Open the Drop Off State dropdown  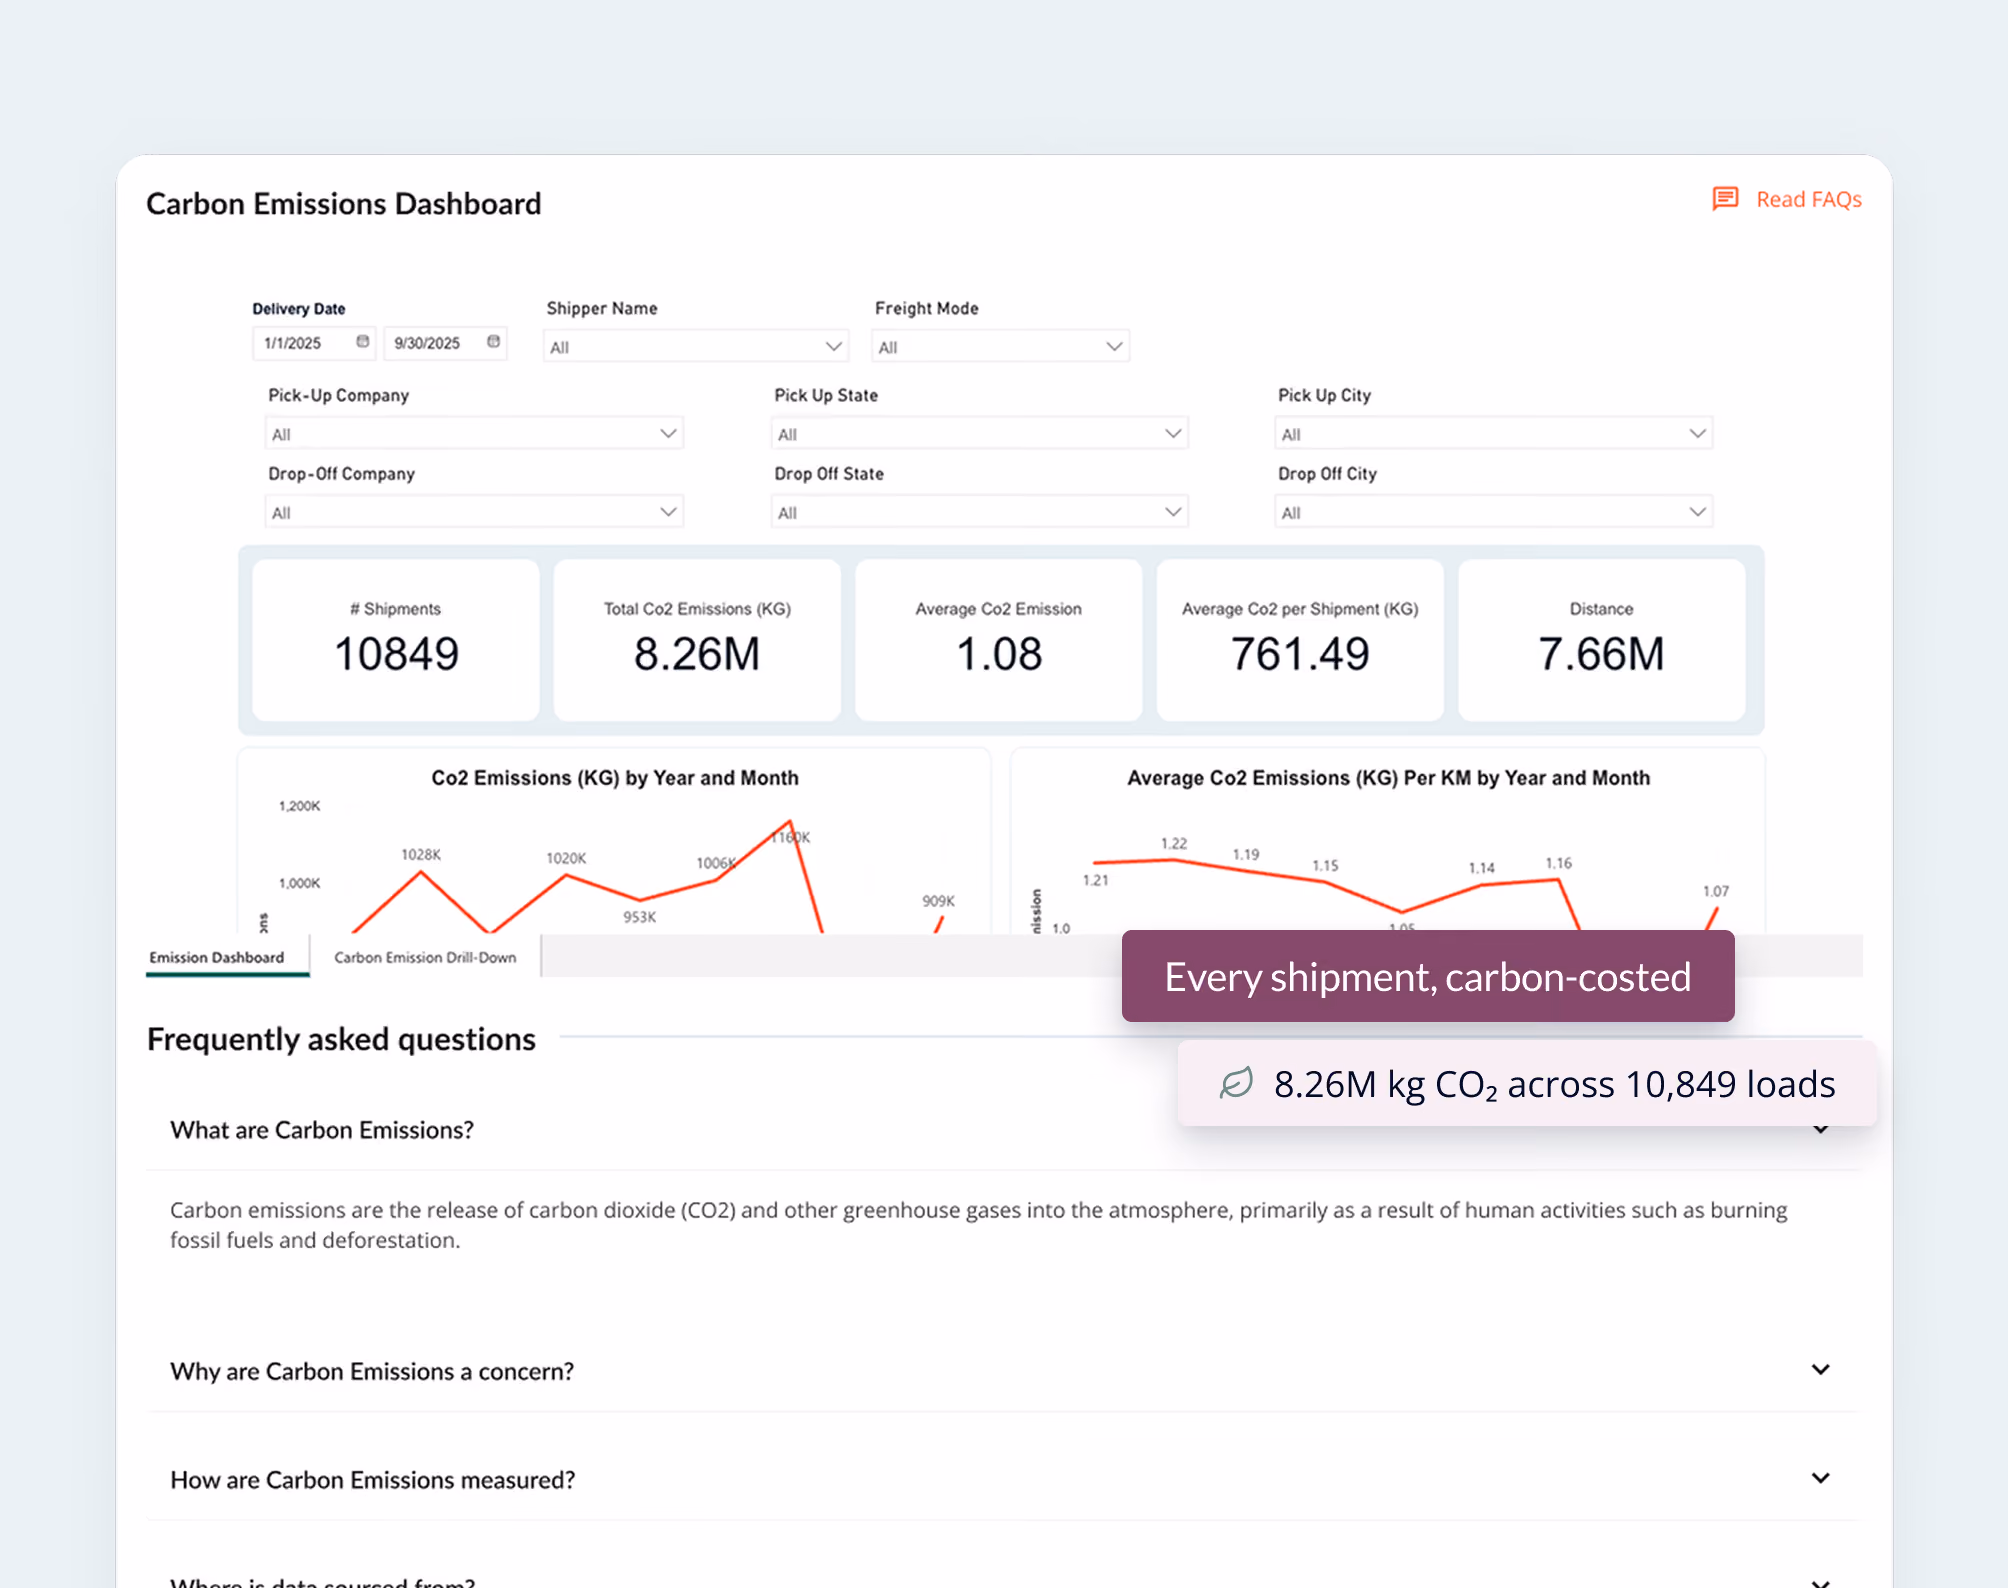[979, 512]
